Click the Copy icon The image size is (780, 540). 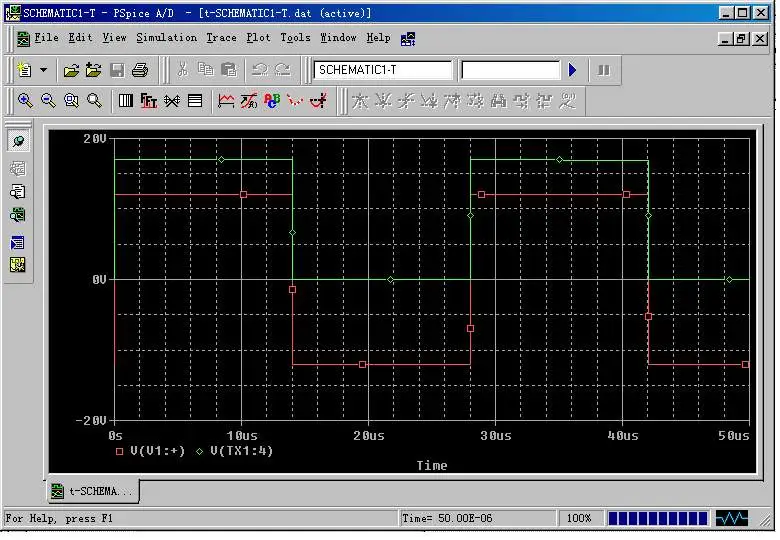[205, 69]
